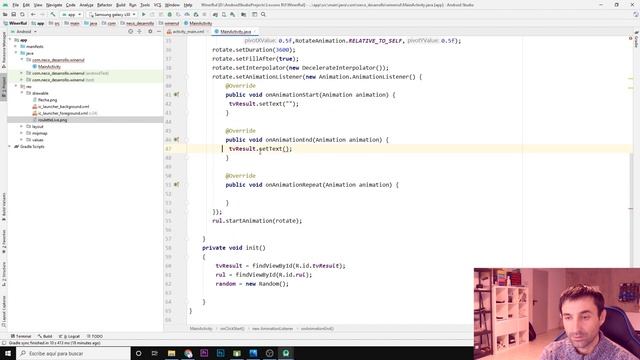Click the Debug app bug icon

170,14
